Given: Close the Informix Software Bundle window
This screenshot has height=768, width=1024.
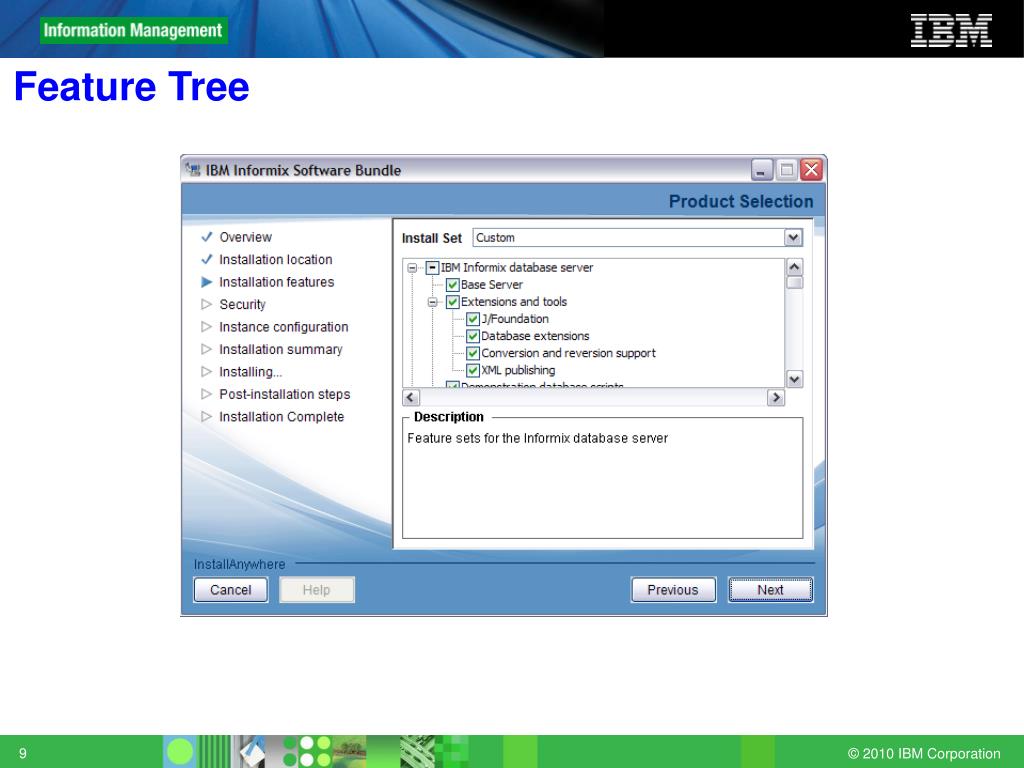Looking at the screenshot, I should tap(811, 170).
